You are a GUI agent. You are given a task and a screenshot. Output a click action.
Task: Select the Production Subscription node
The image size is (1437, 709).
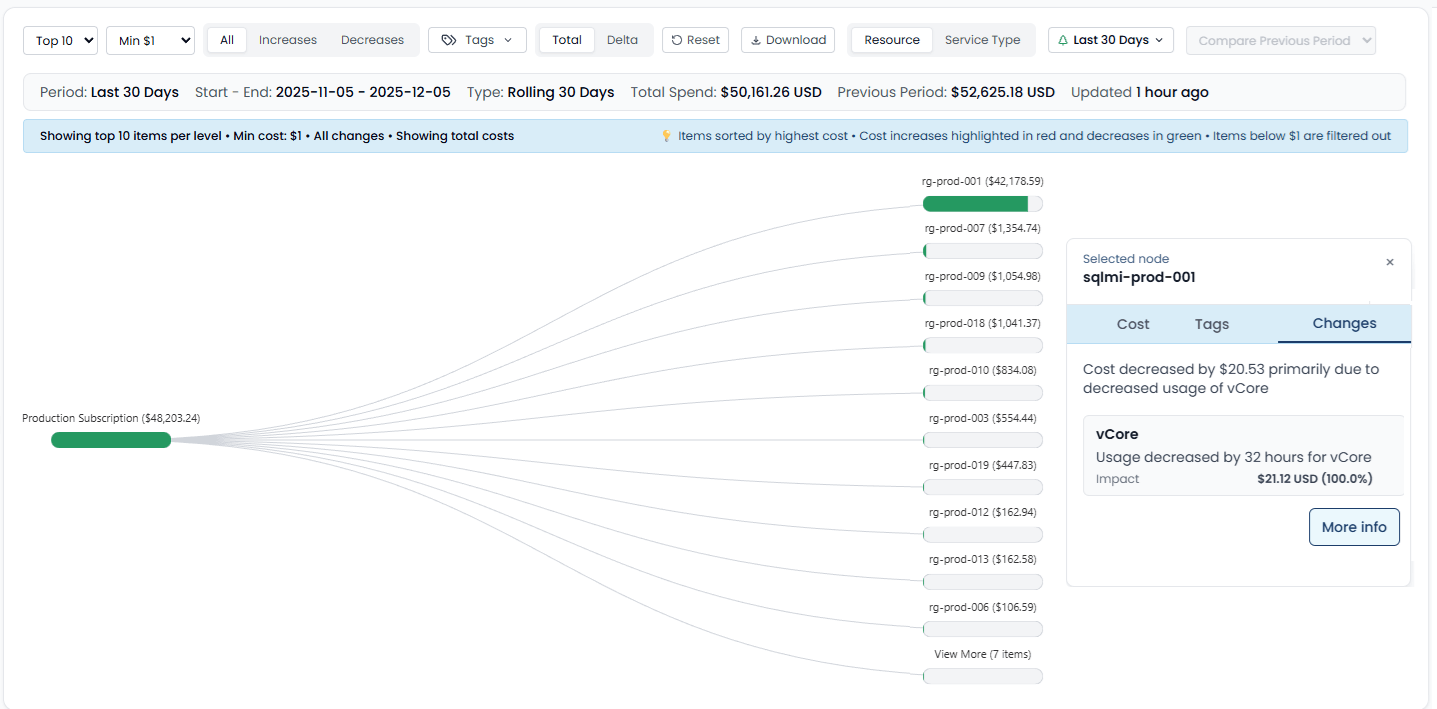(x=110, y=439)
